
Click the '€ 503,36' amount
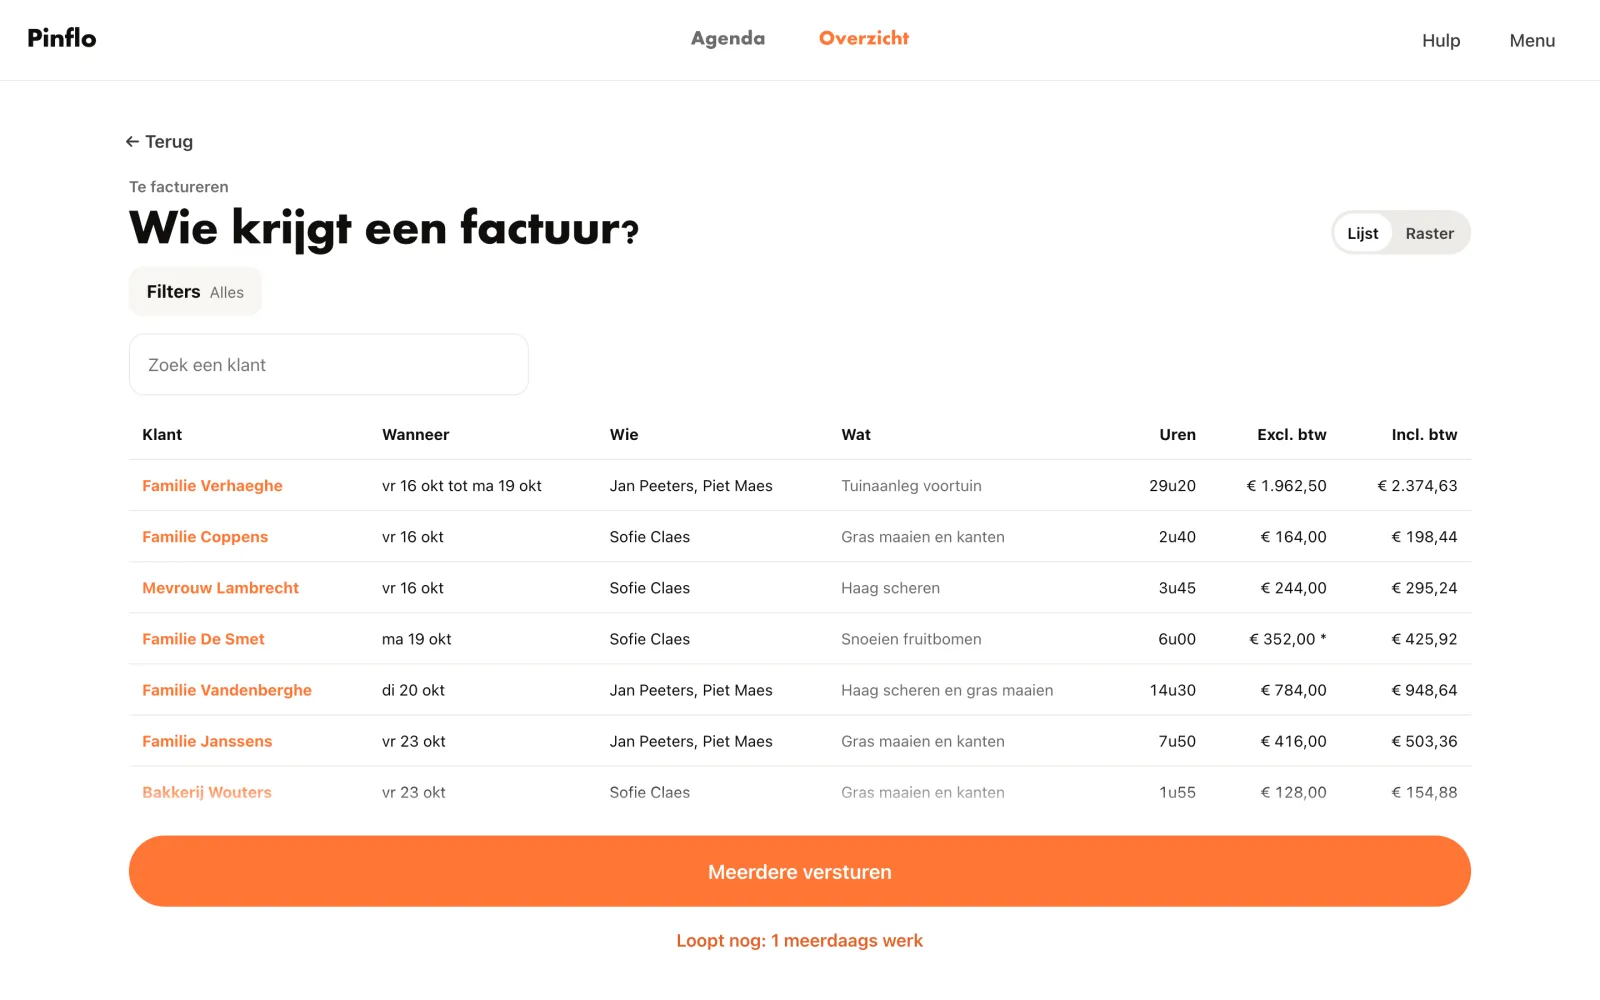(x=1424, y=741)
